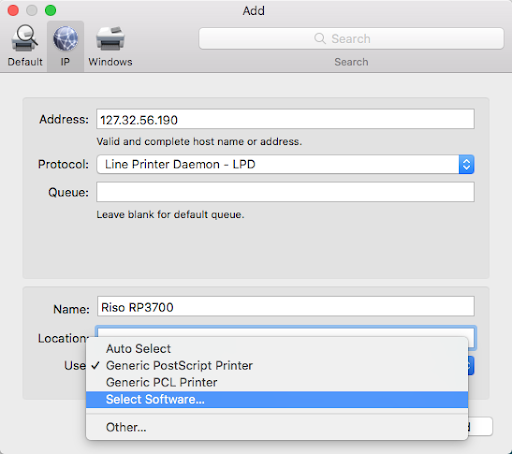512x454 pixels.
Task: Click the grey minimize window button
Action: (x=32, y=10)
